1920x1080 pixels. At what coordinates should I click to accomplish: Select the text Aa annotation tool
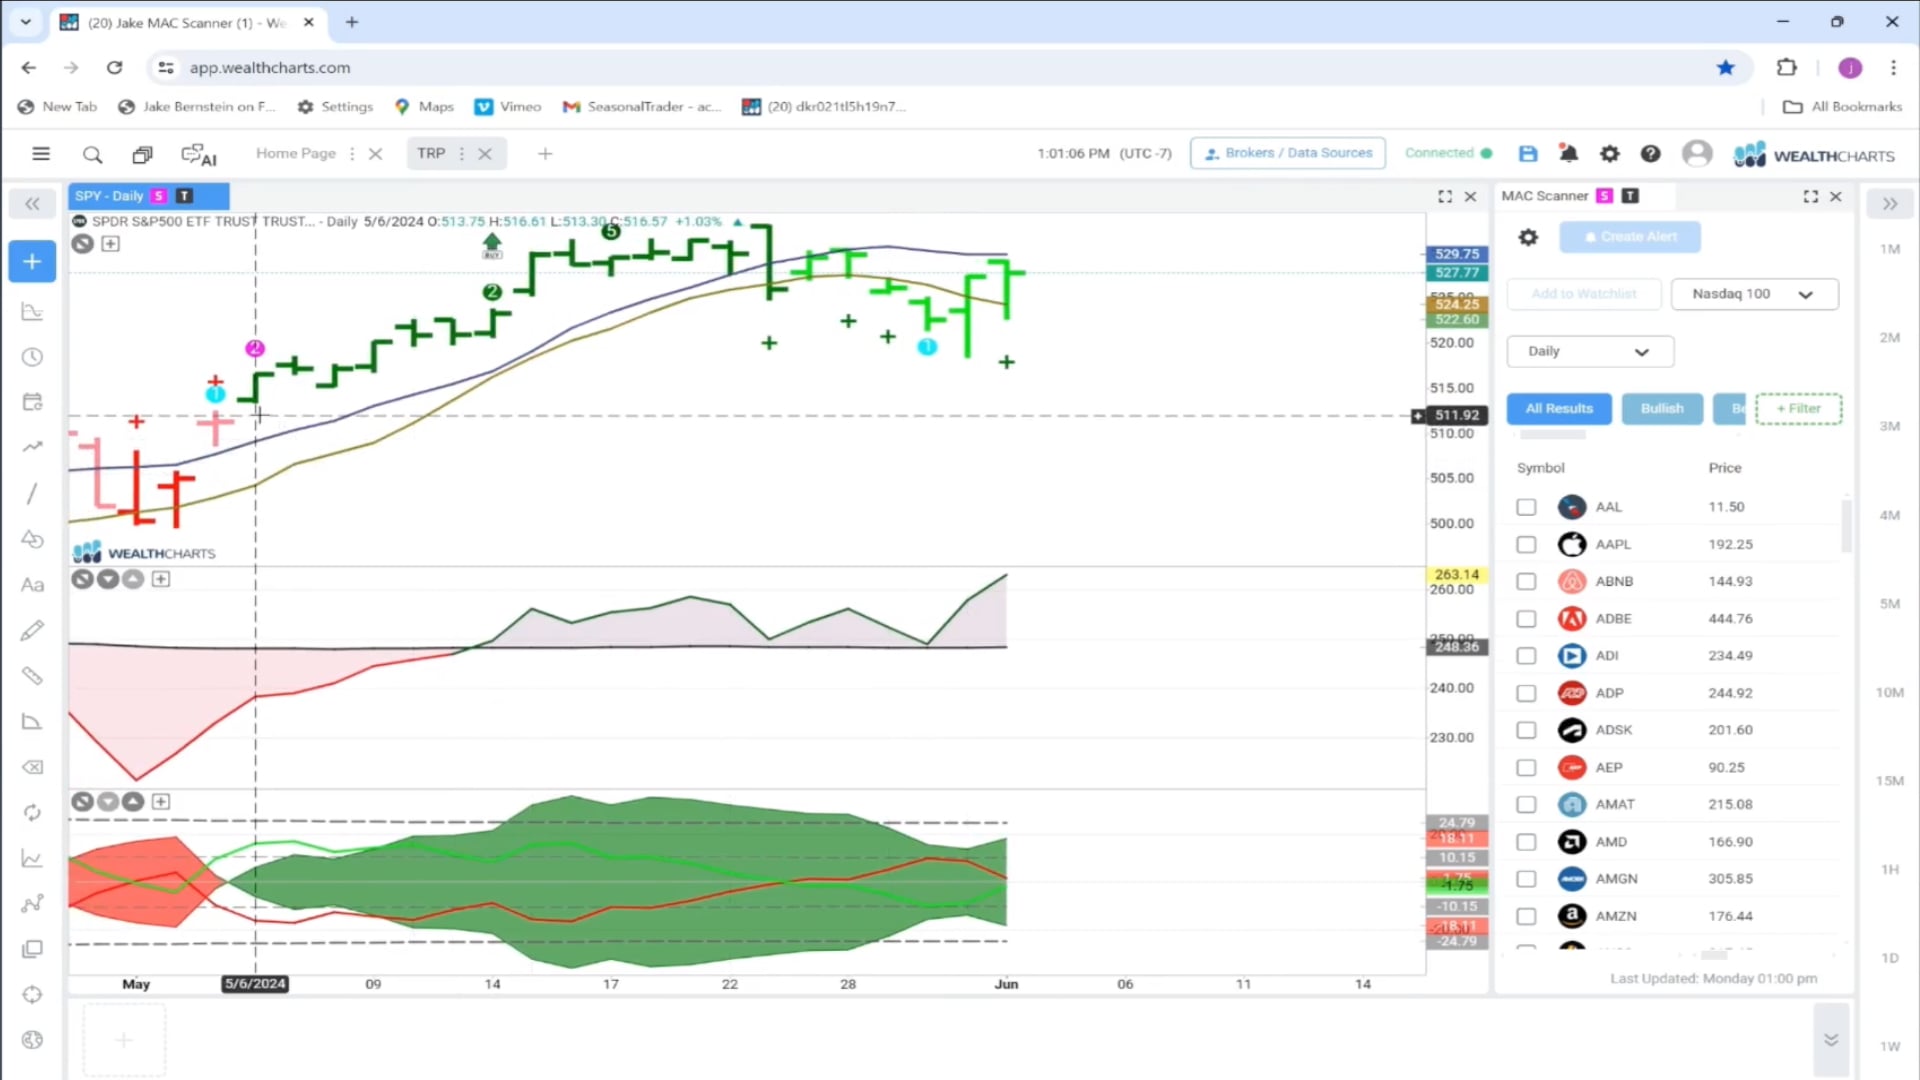[x=32, y=585]
